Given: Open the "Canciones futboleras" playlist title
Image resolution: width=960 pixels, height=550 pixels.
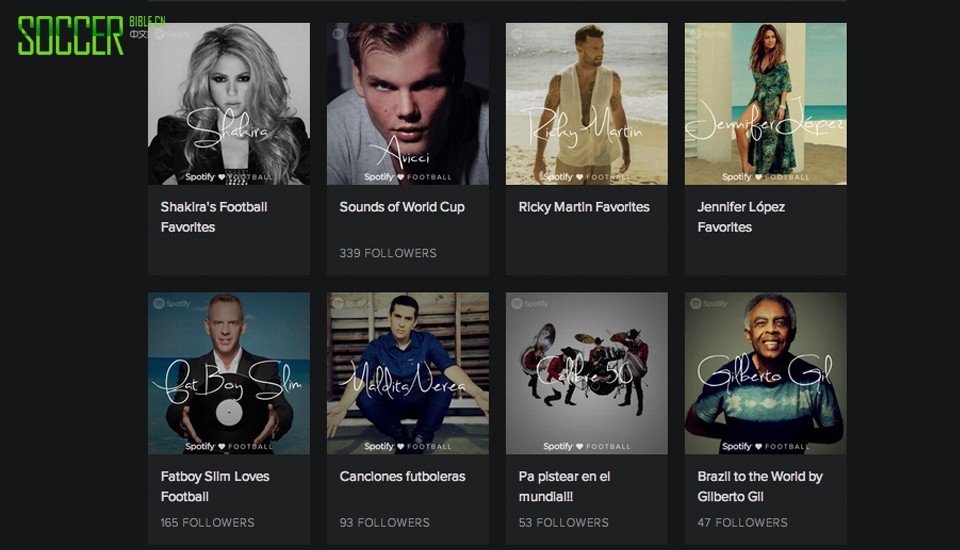Looking at the screenshot, I should click(x=402, y=476).
